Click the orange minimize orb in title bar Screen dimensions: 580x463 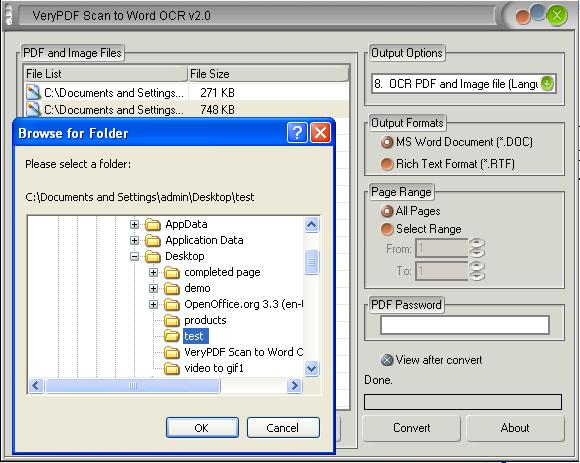click(522, 17)
